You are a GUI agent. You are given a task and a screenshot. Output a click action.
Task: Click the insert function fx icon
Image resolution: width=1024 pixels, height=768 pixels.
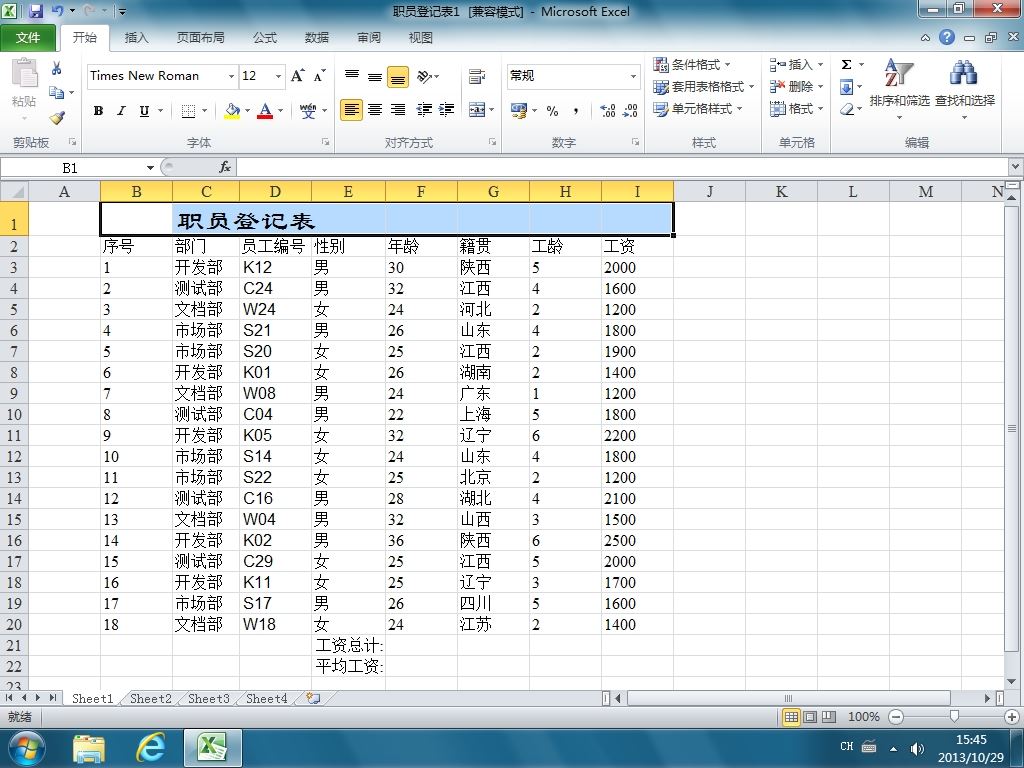click(225, 167)
